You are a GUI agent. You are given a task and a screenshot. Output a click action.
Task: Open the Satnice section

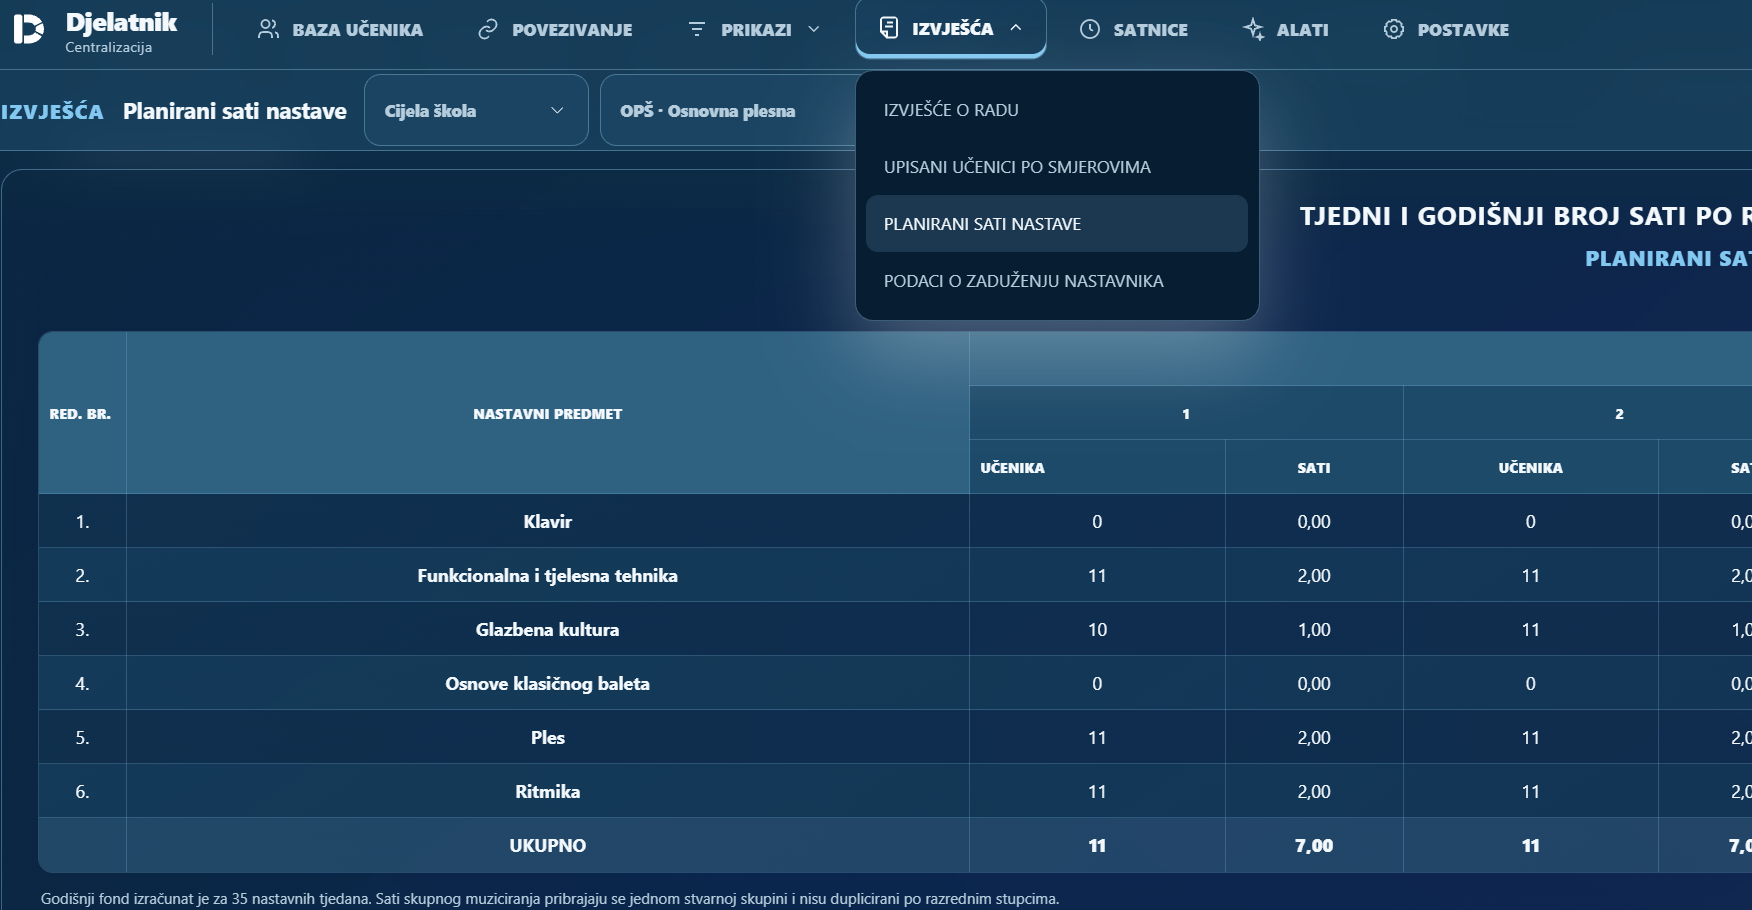(x=1134, y=29)
